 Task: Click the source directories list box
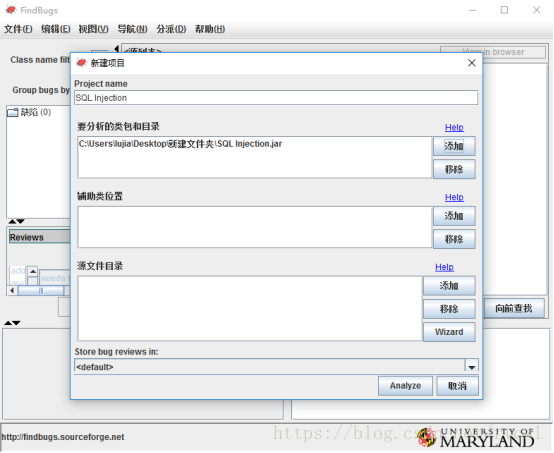point(250,308)
